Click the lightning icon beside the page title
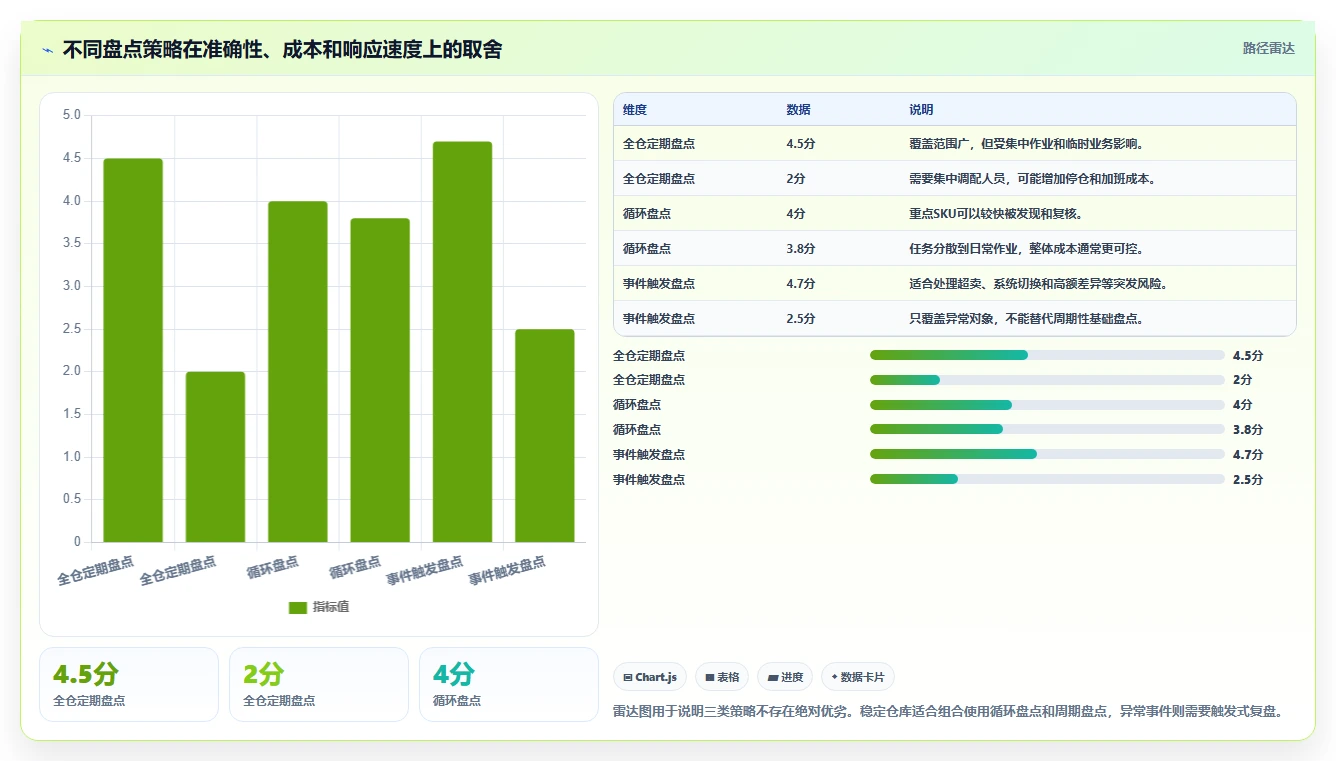The image size is (1336, 761). (x=47, y=50)
